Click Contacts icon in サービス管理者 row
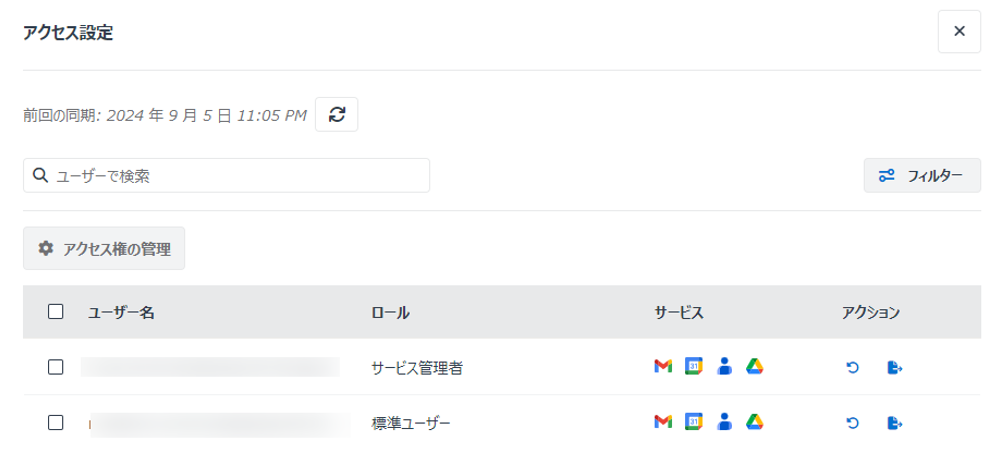Viewport: 997px width, 455px height. [x=725, y=367]
